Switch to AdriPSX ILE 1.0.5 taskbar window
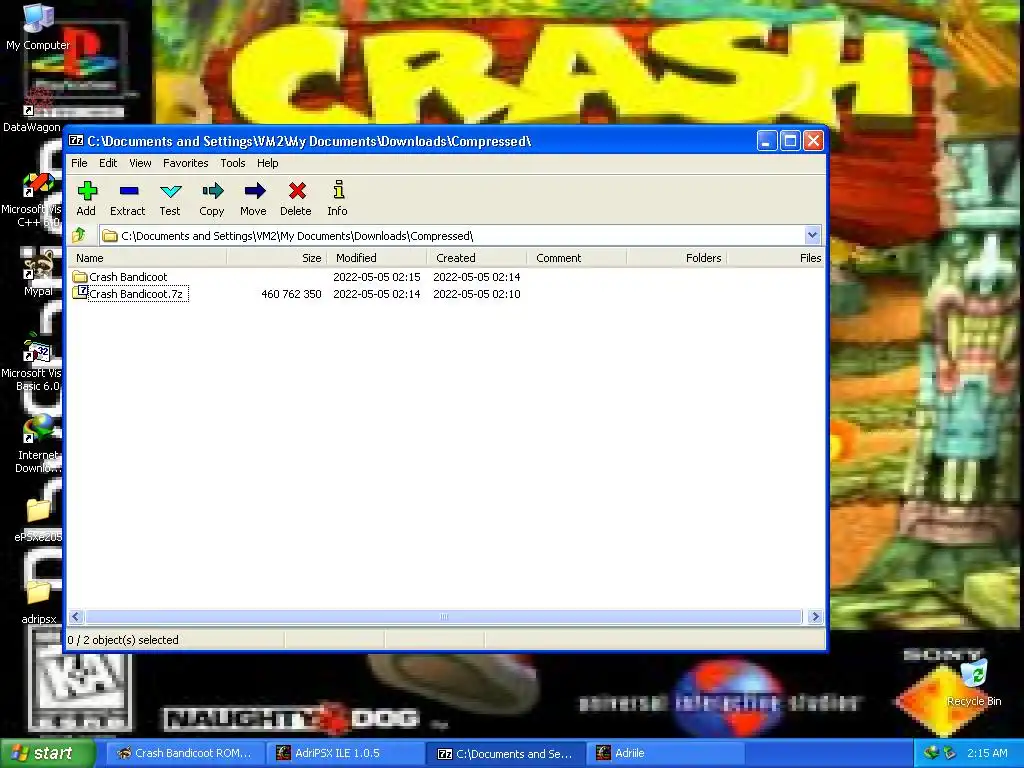 [345, 753]
